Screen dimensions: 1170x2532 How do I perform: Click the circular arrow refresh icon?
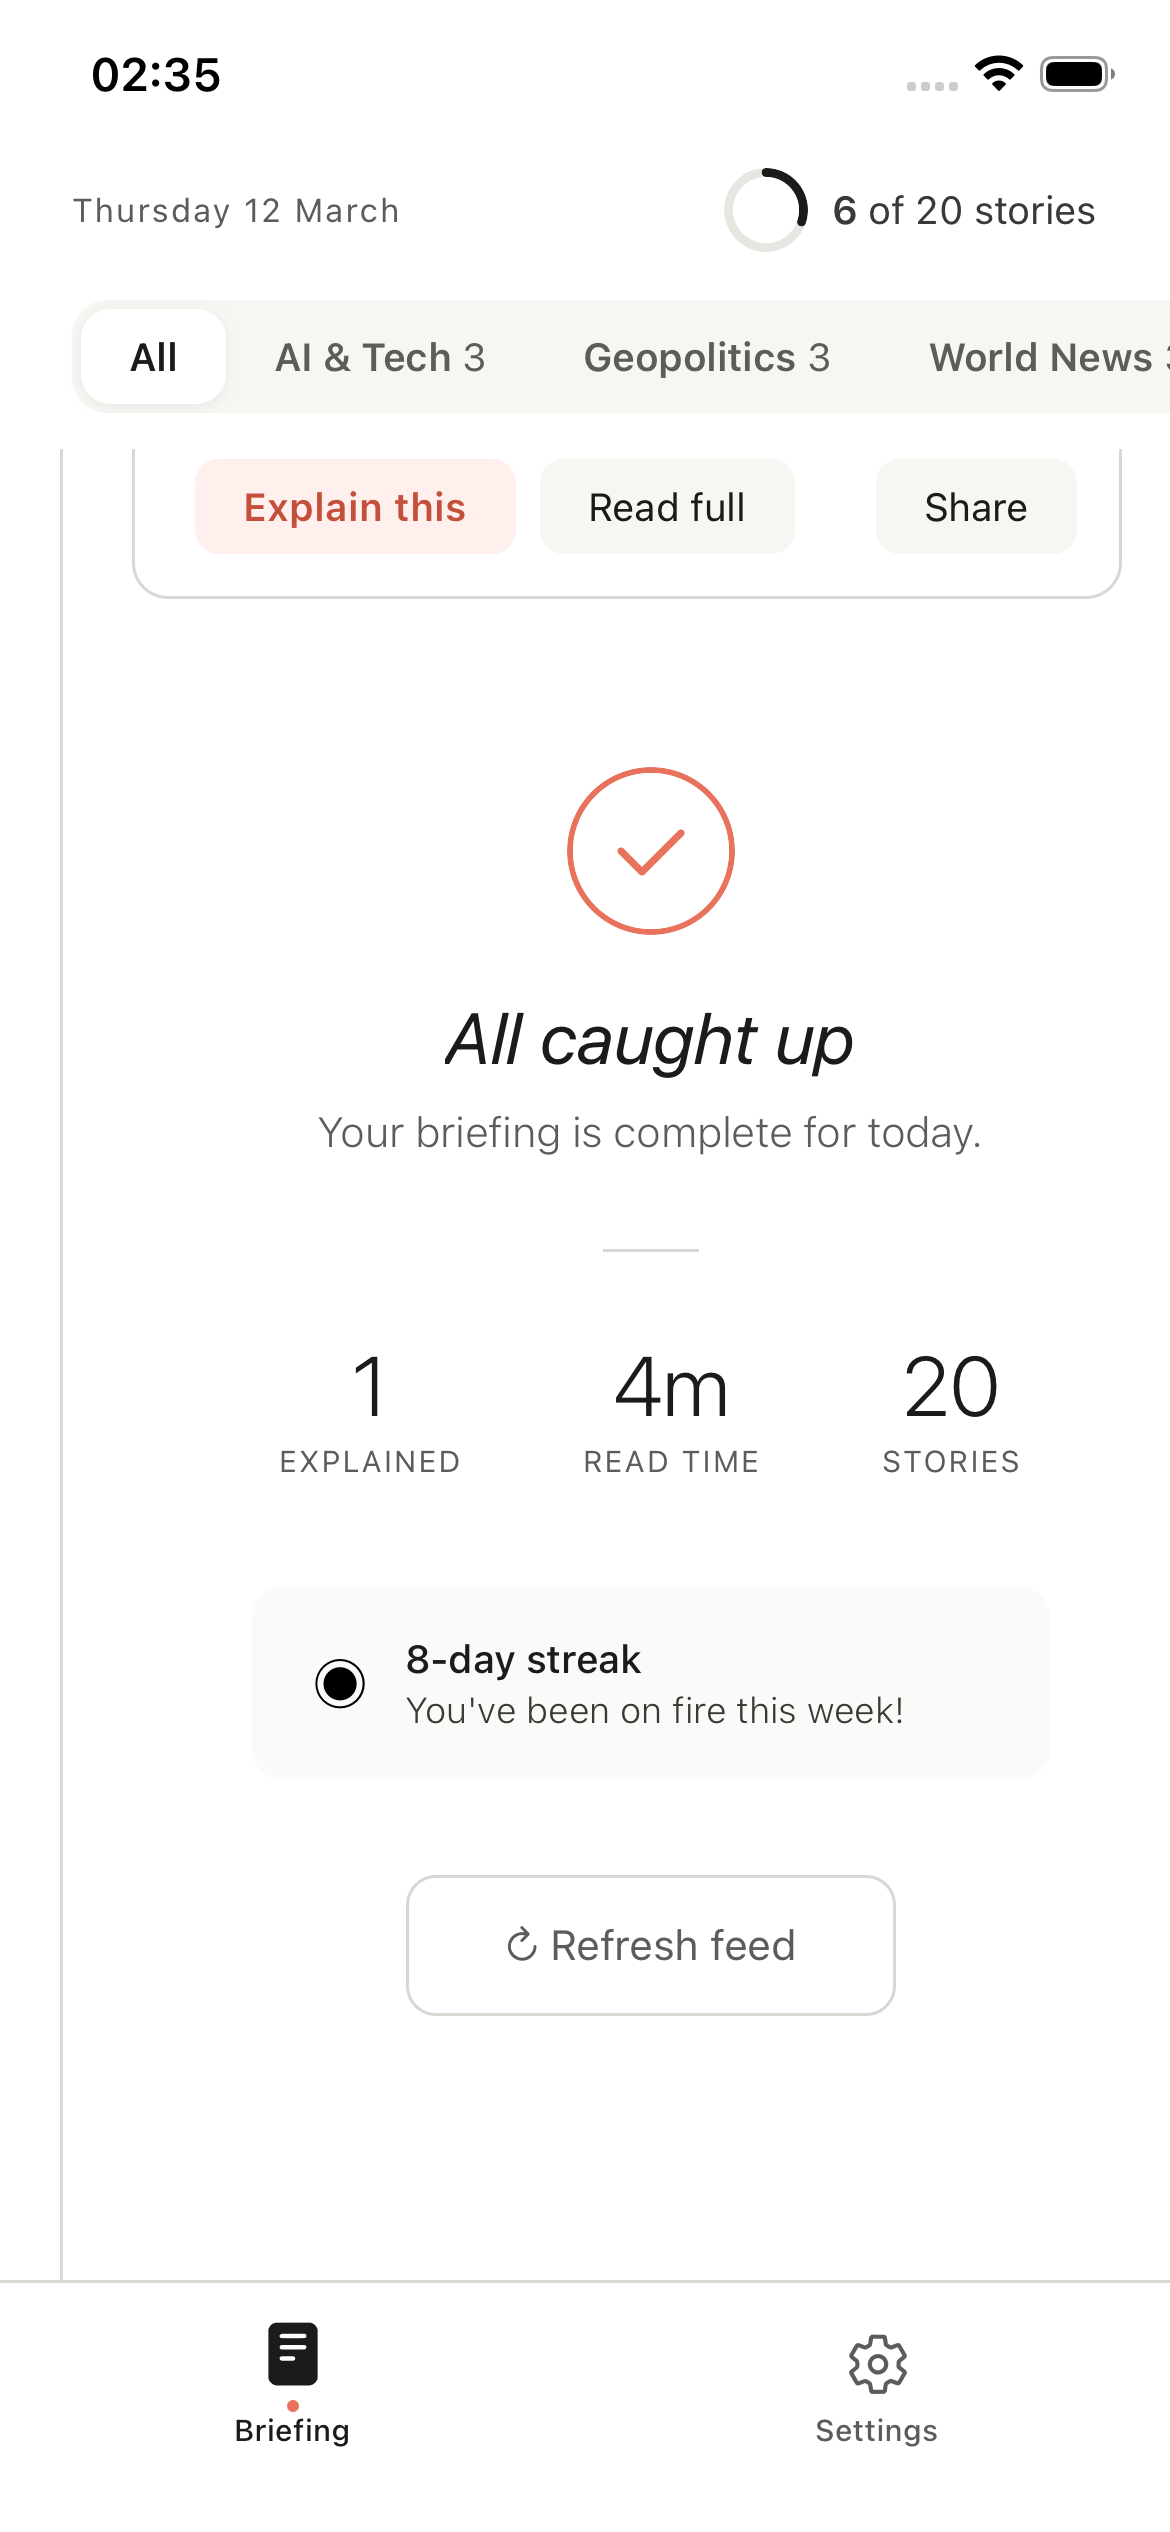(x=522, y=1945)
